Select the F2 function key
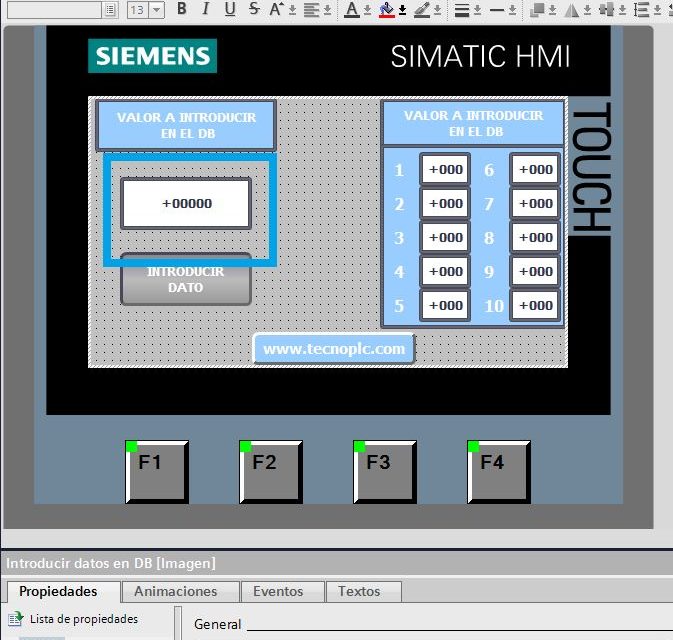 pyautogui.click(x=271, y=472)
